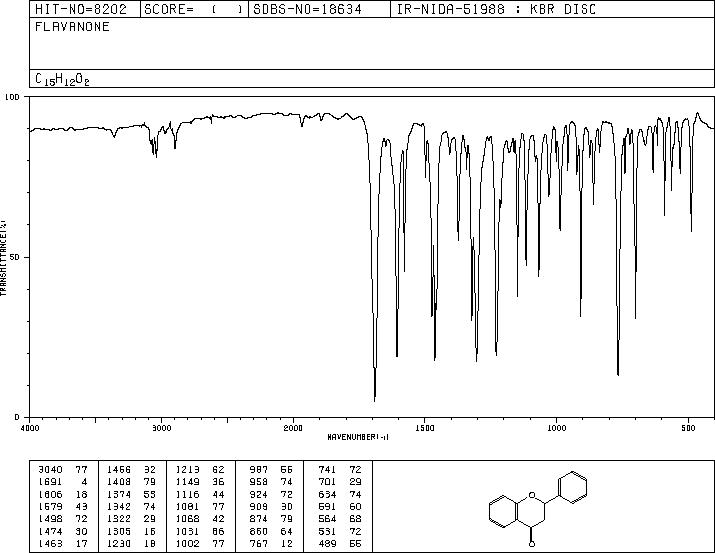Viewport: 715px width, 553px height.
Task: Pick the 1068 row in peak table
Action: pyautogui.click(x=200, y=519)
